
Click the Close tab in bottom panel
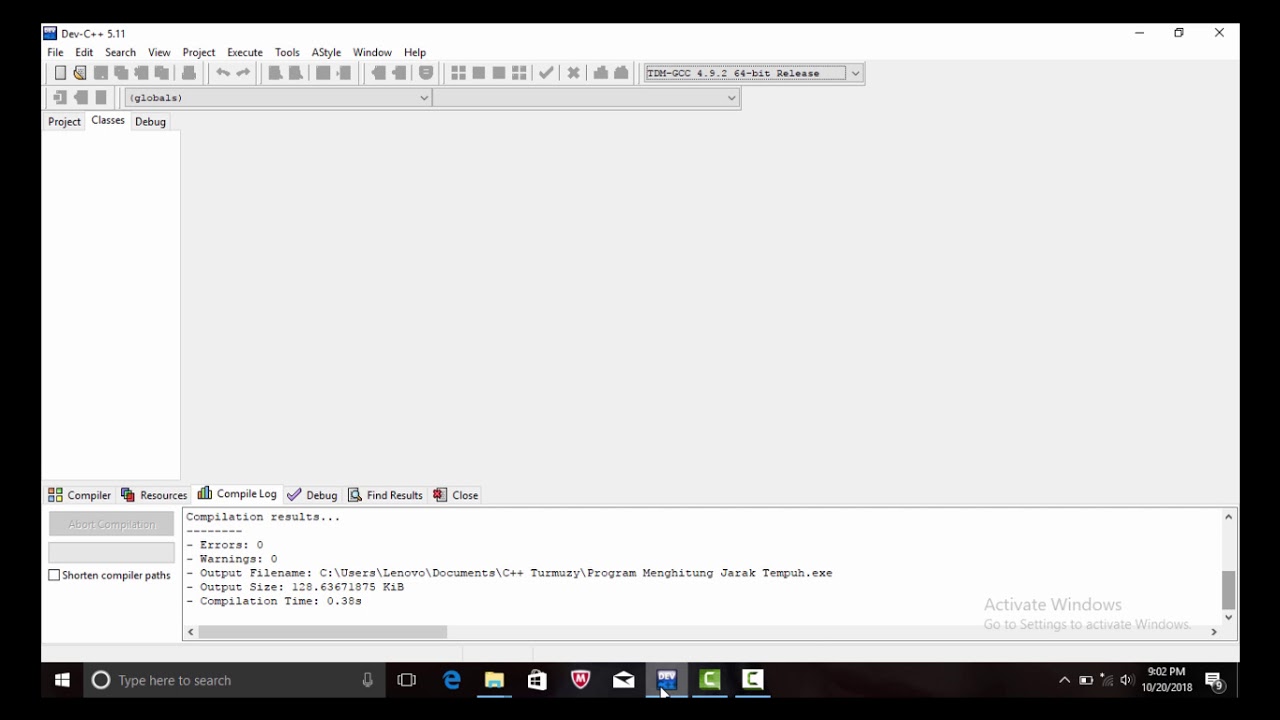tap(455, 495)
